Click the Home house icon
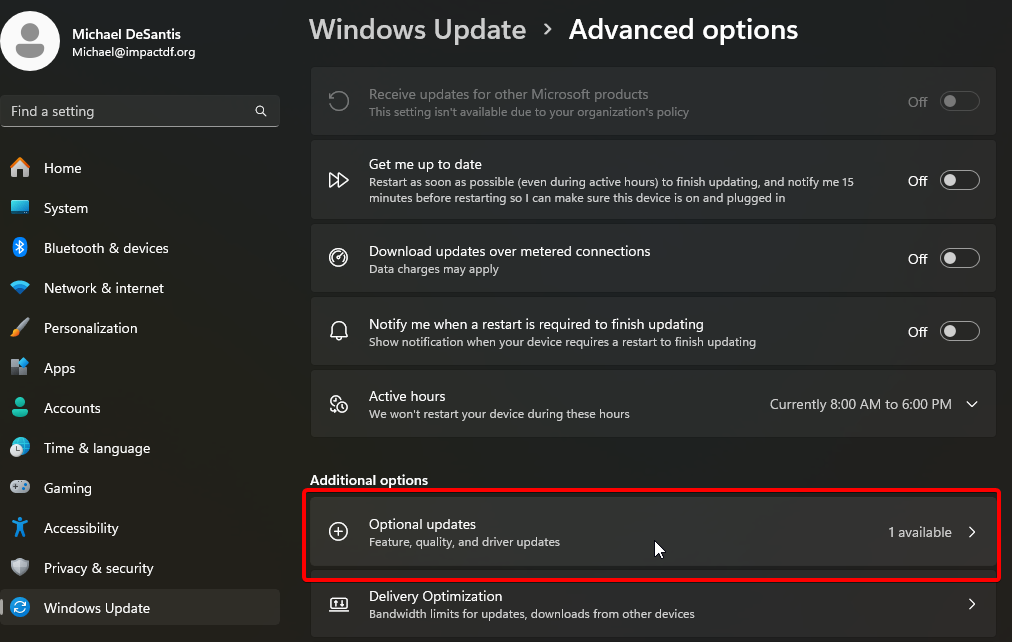 click(20, 168)
